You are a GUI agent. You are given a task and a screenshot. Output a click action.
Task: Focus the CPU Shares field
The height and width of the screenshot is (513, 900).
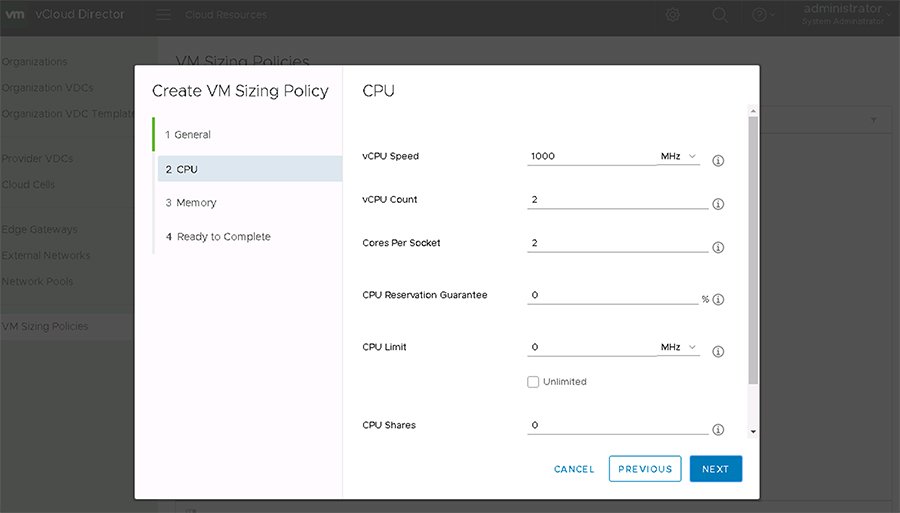(618, 425)
